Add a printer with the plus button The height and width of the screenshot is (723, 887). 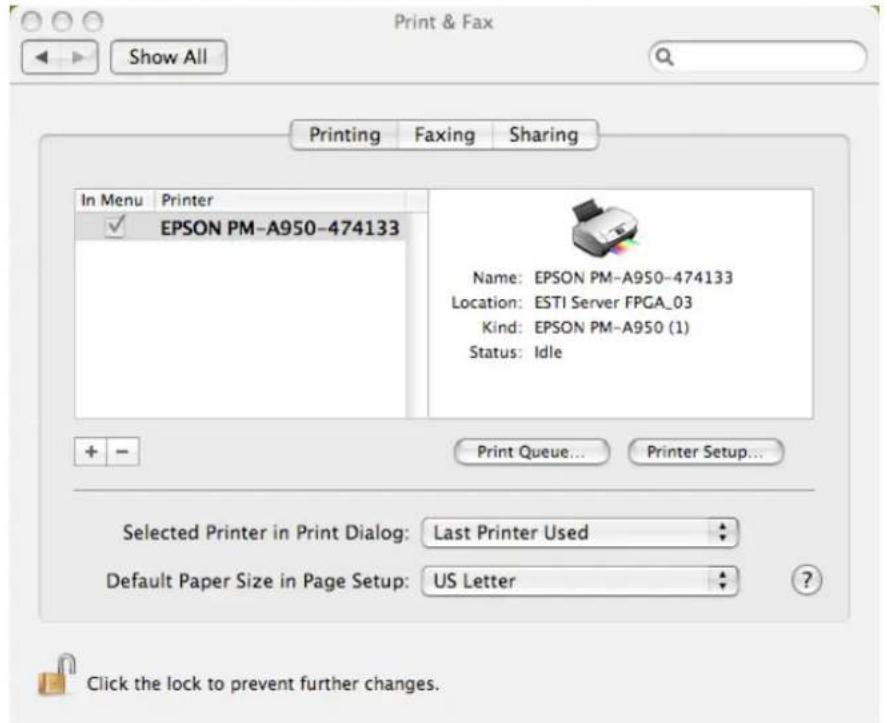tap(91, 451)
